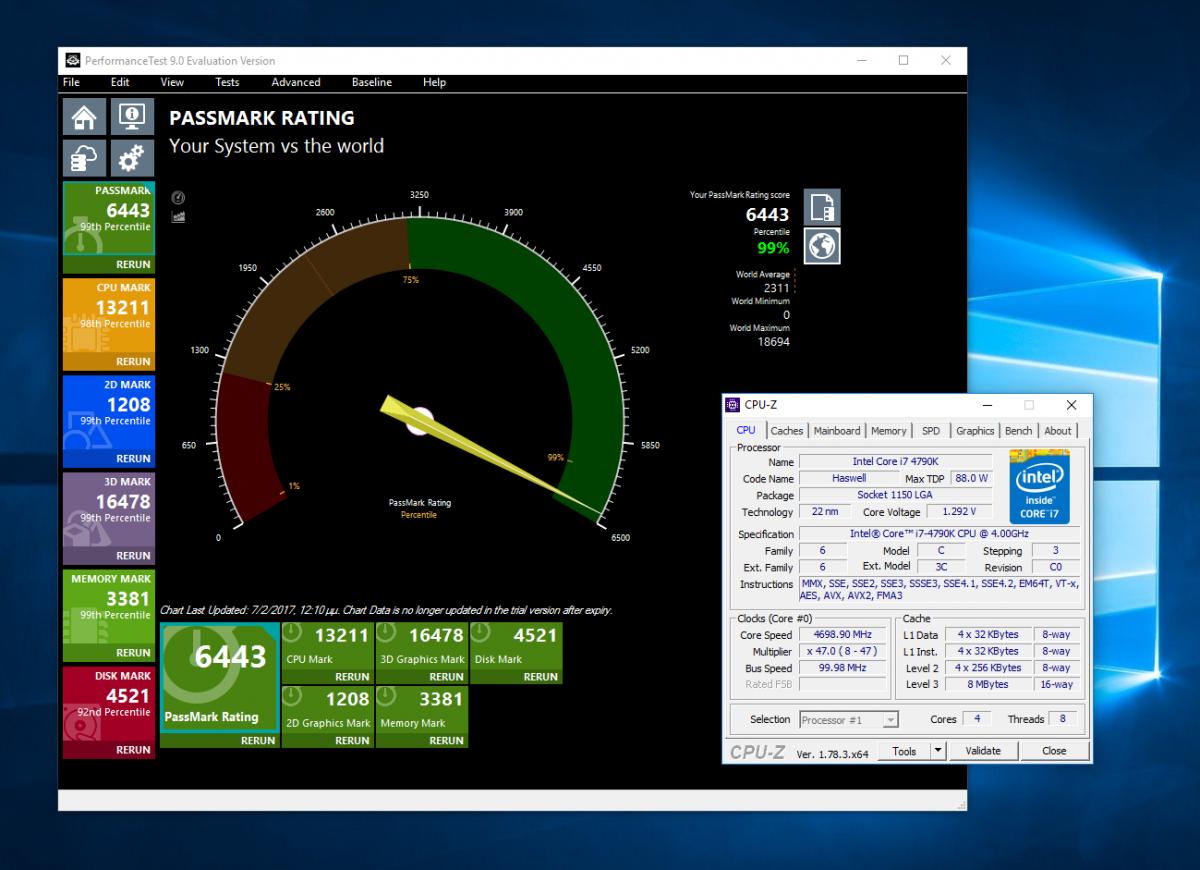Click the cloud baseline management icon
The width and height of the screenshot is (1200, 870).
(x=85, y=158)
